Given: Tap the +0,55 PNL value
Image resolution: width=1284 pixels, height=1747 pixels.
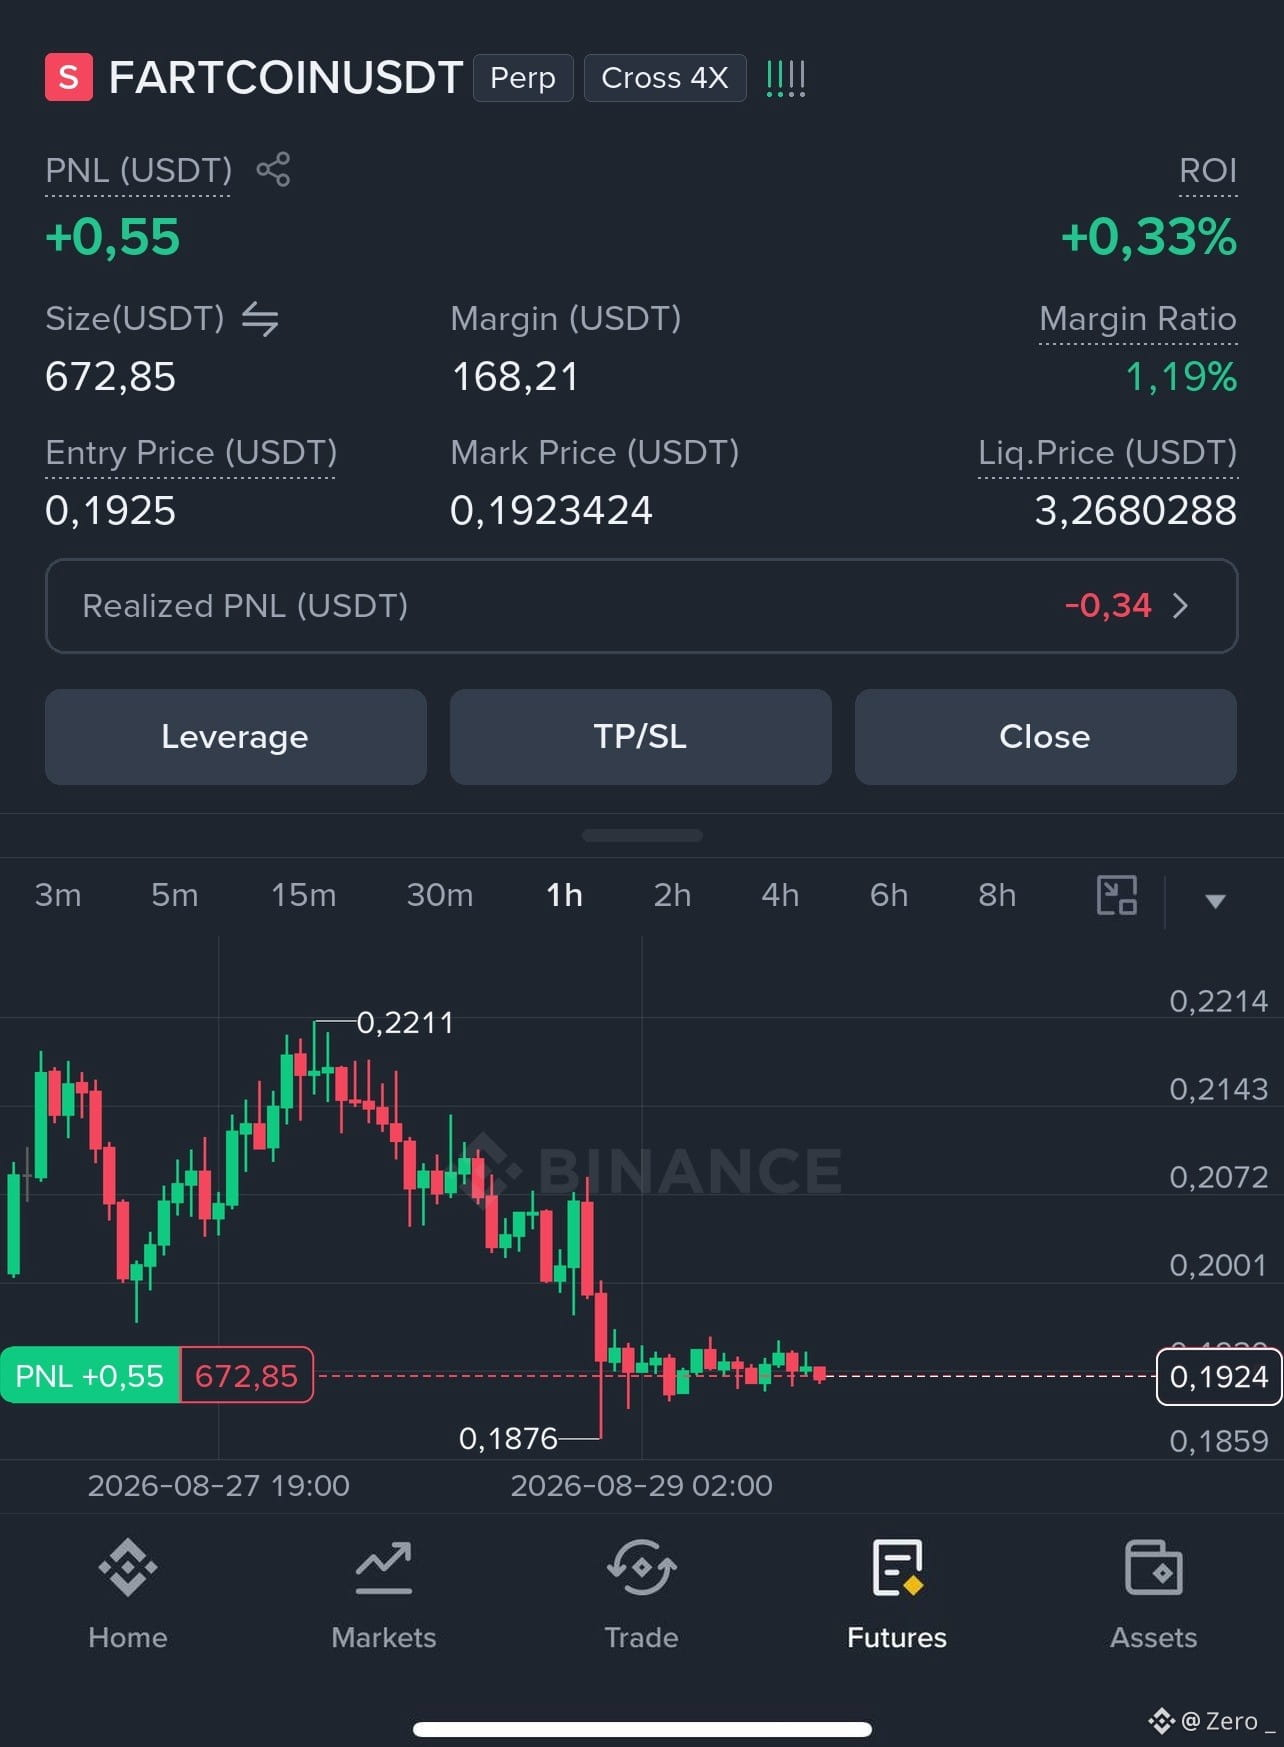Looking at the screenshot, I should 113,238.
